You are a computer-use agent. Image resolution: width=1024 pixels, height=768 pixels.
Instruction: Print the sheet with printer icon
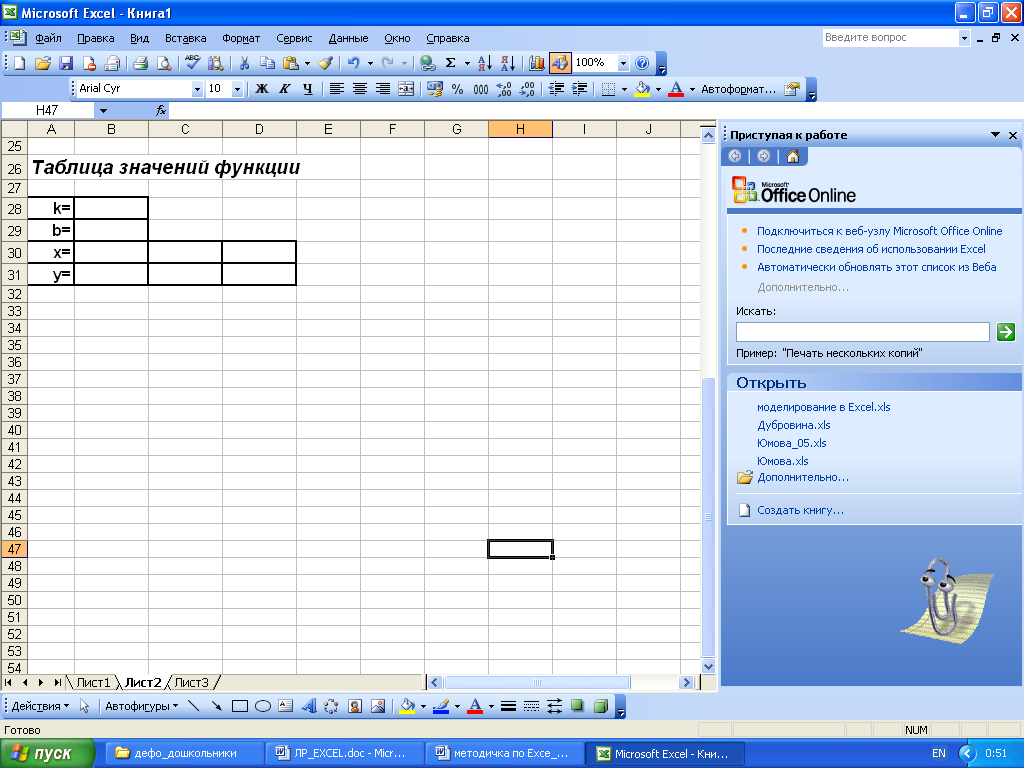tap(140, 63)
